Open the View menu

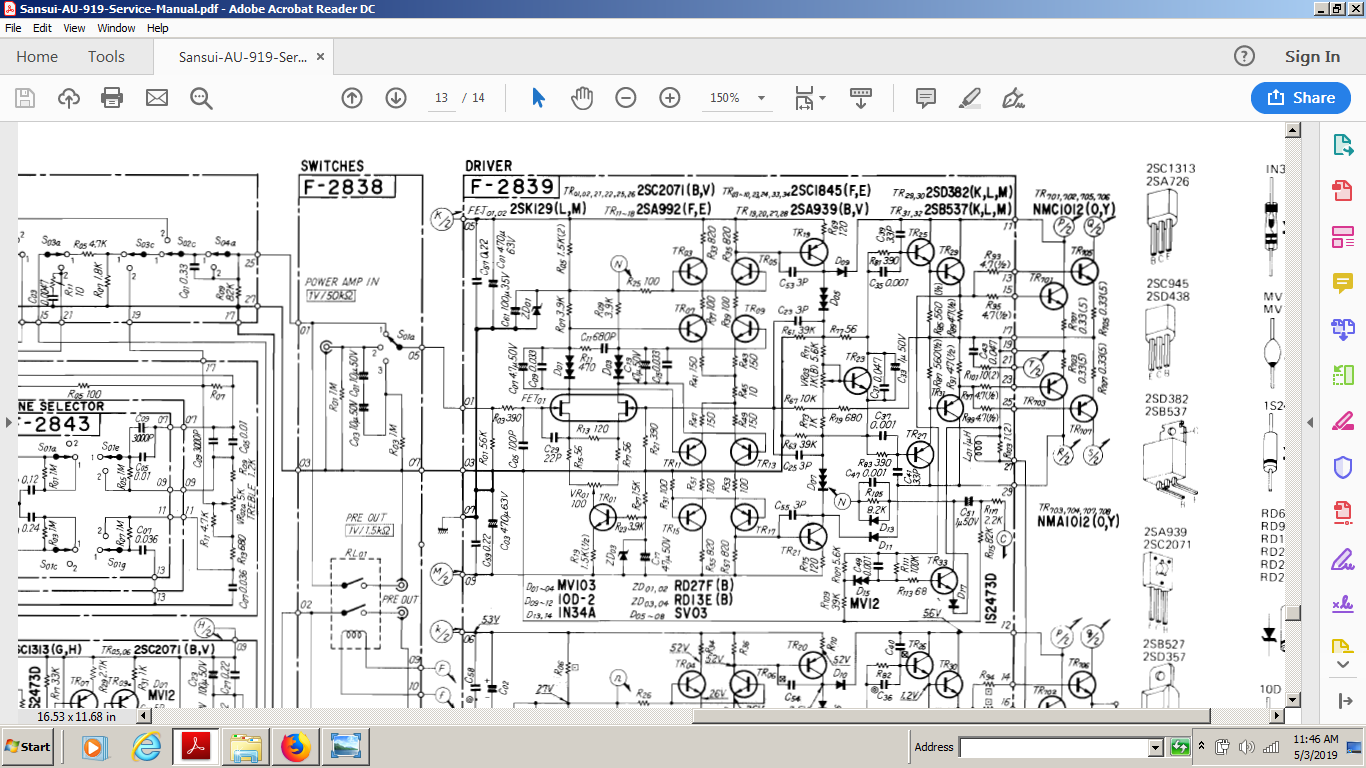(75, 28)
